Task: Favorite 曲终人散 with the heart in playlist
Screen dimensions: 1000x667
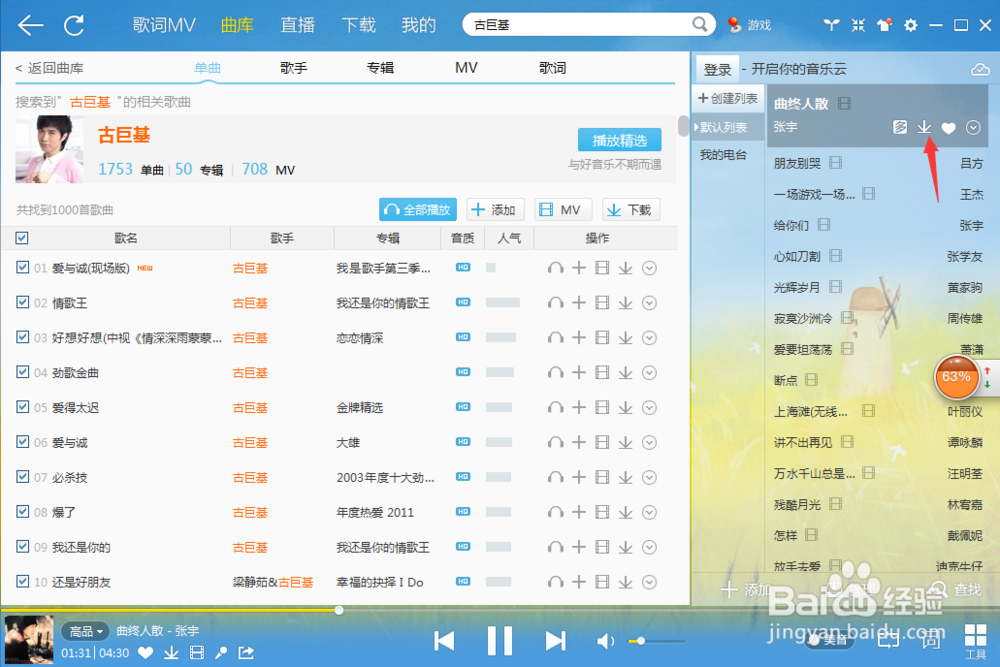Action: 948,128
